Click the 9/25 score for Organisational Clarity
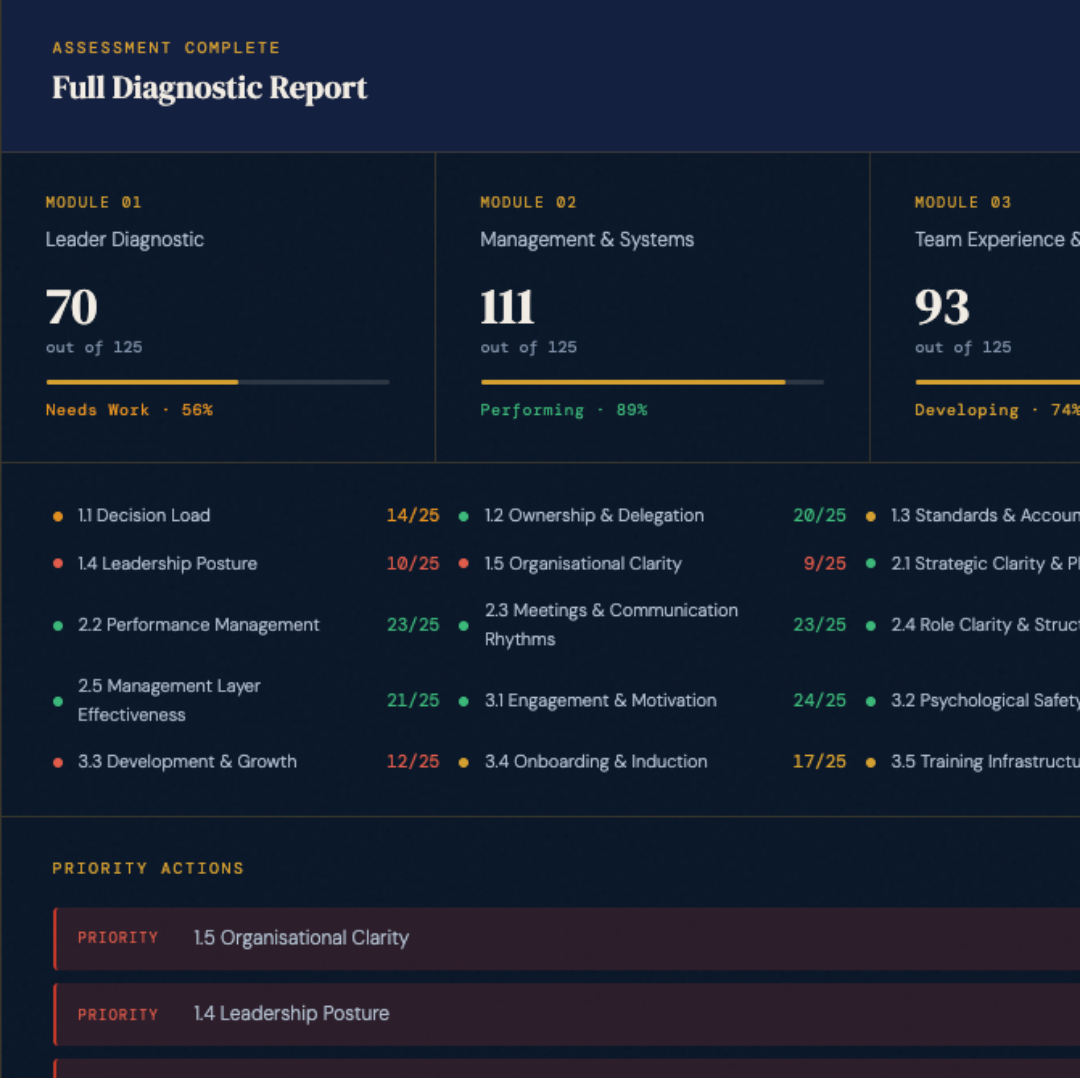1080x1080 pixels. [x=824, y=564]
